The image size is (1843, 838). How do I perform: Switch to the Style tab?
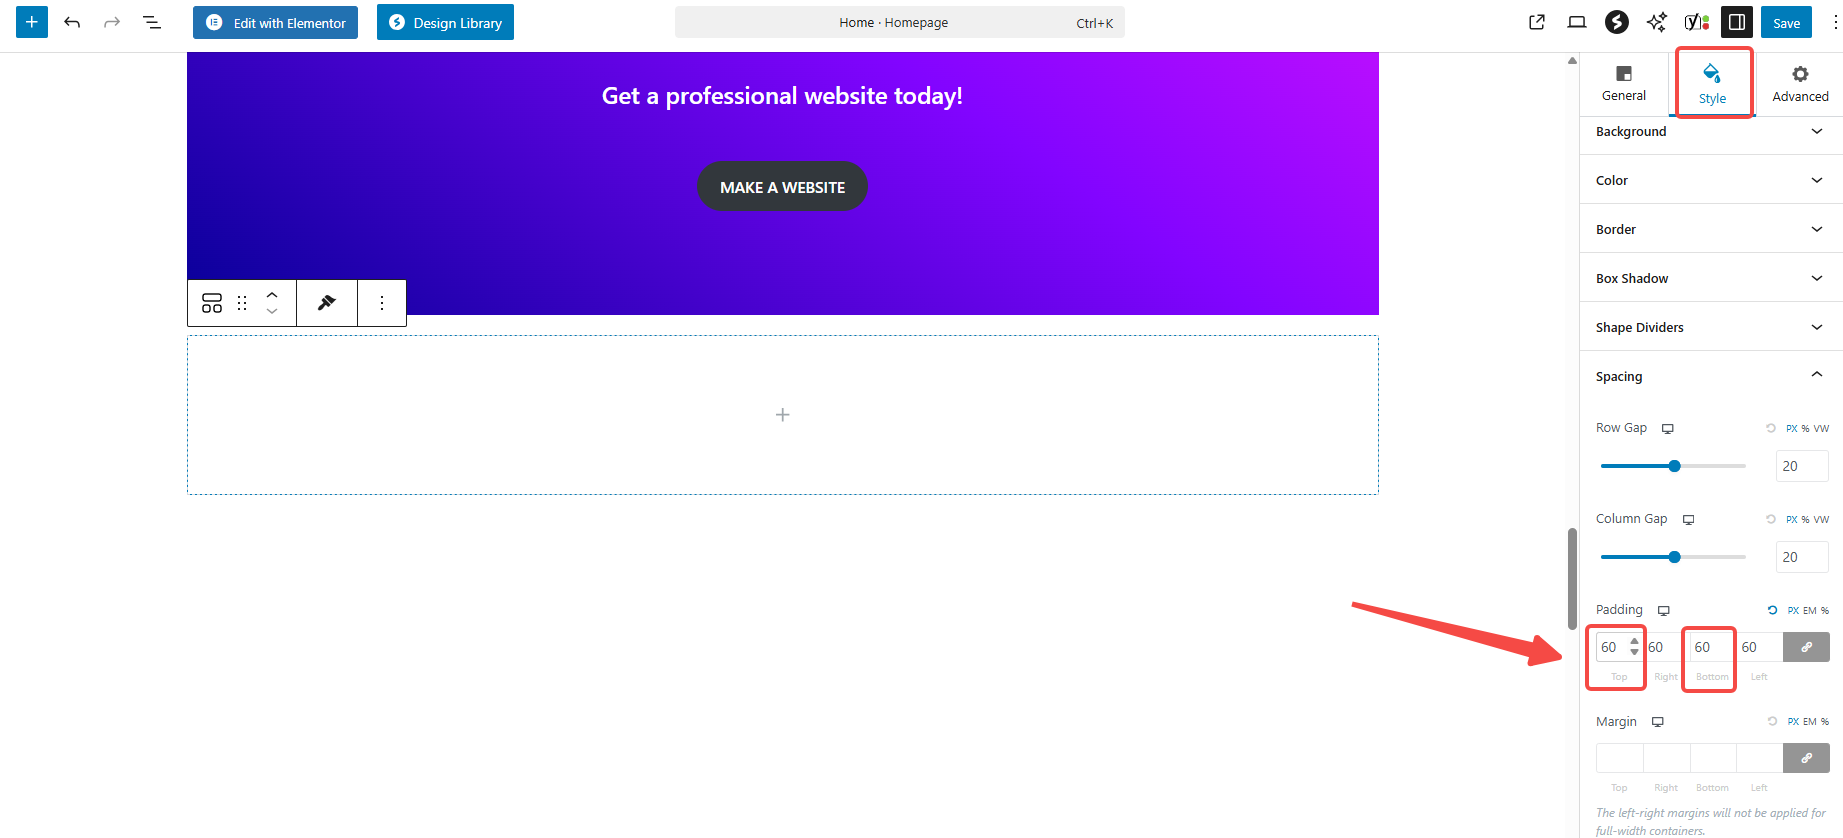(1712, 84)
